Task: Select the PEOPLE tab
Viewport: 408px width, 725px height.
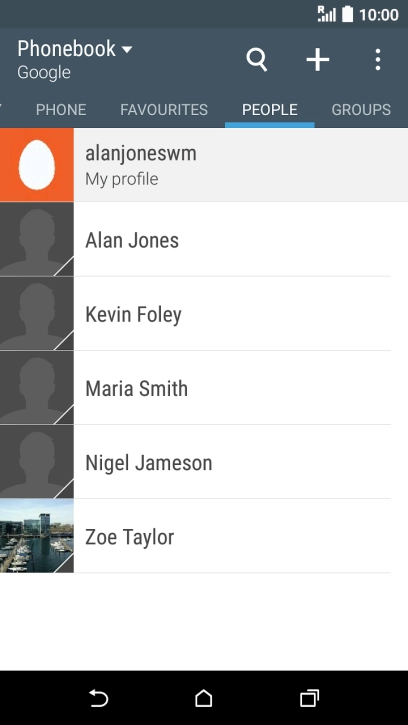Action: (270, 110)
